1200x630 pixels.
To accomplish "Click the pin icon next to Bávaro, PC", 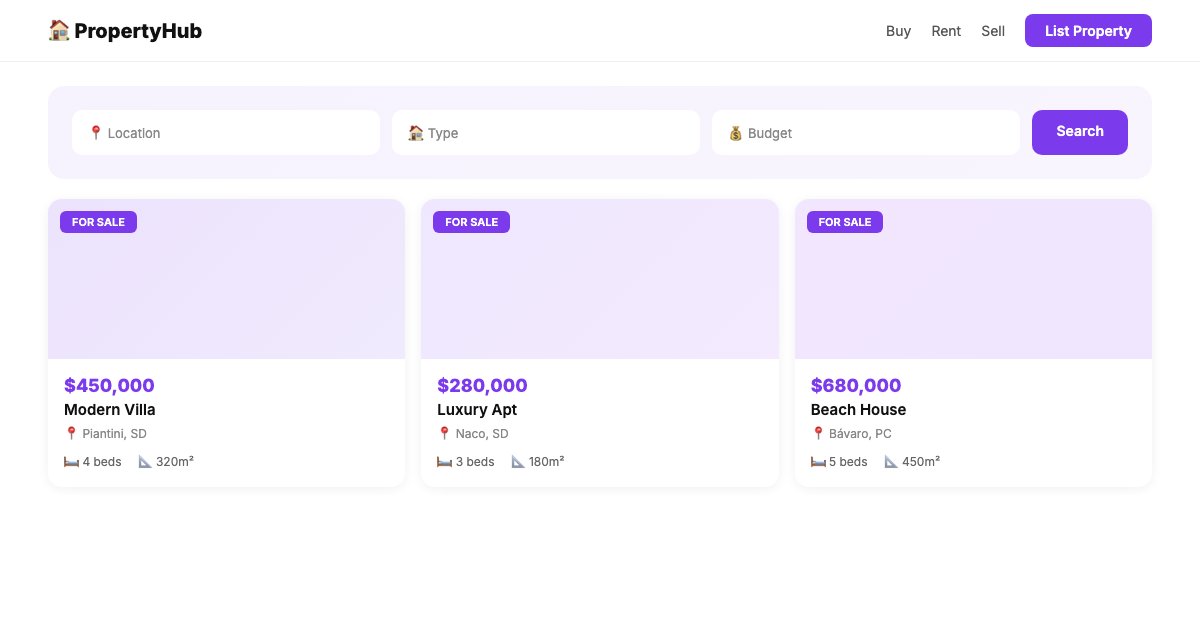I will 818,433.
